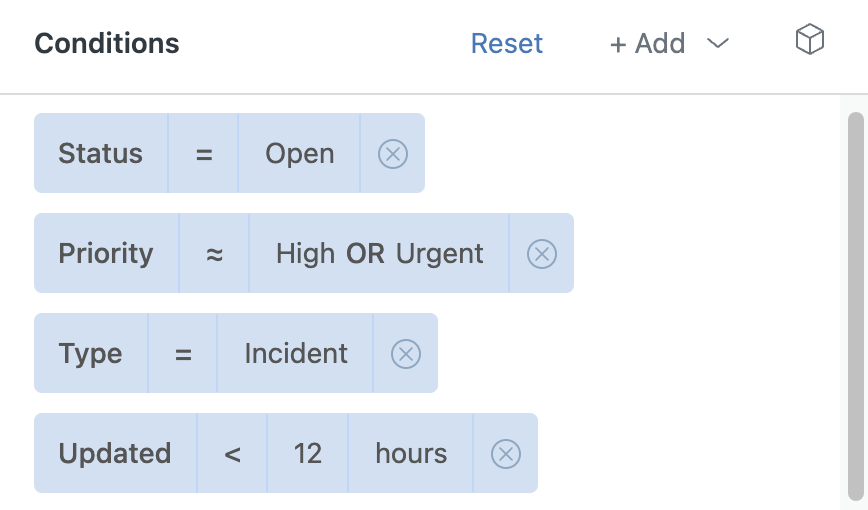The image size is (868, 510).
Task: Change the Updated less-than operator
Action: 232,454
